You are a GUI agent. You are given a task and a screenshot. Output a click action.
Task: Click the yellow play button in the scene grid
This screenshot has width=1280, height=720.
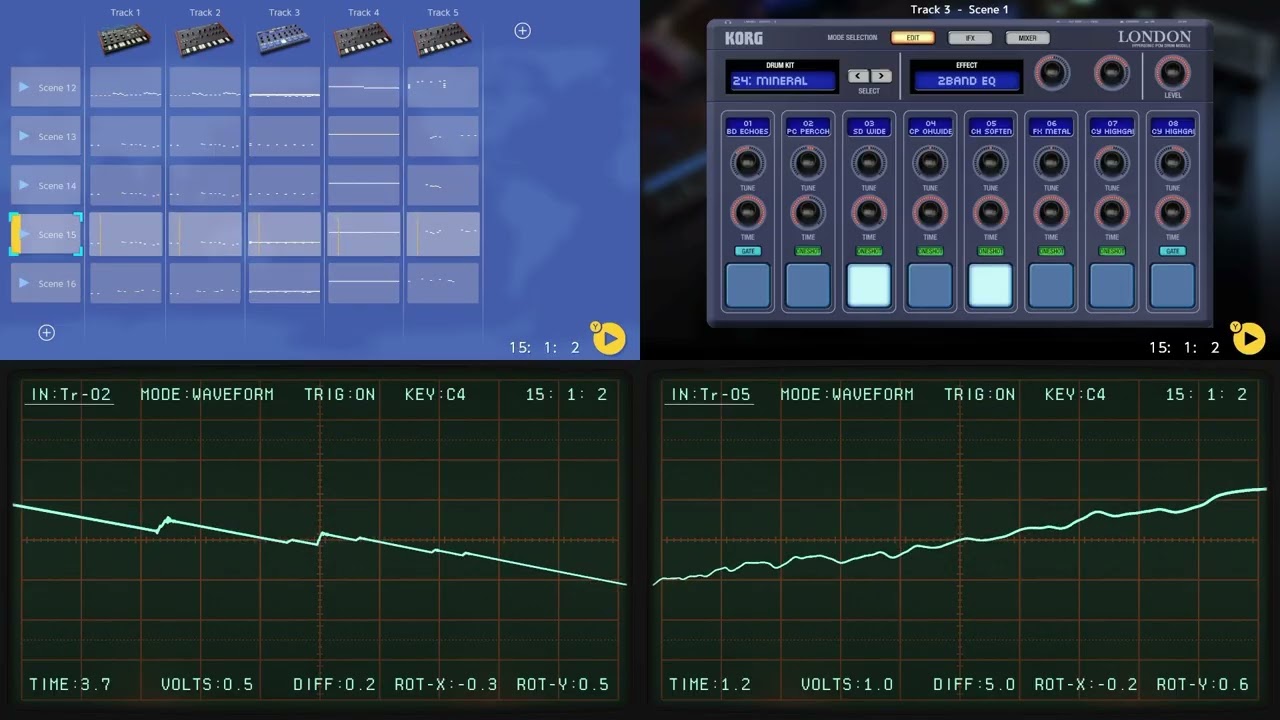[x=609, y=339]
